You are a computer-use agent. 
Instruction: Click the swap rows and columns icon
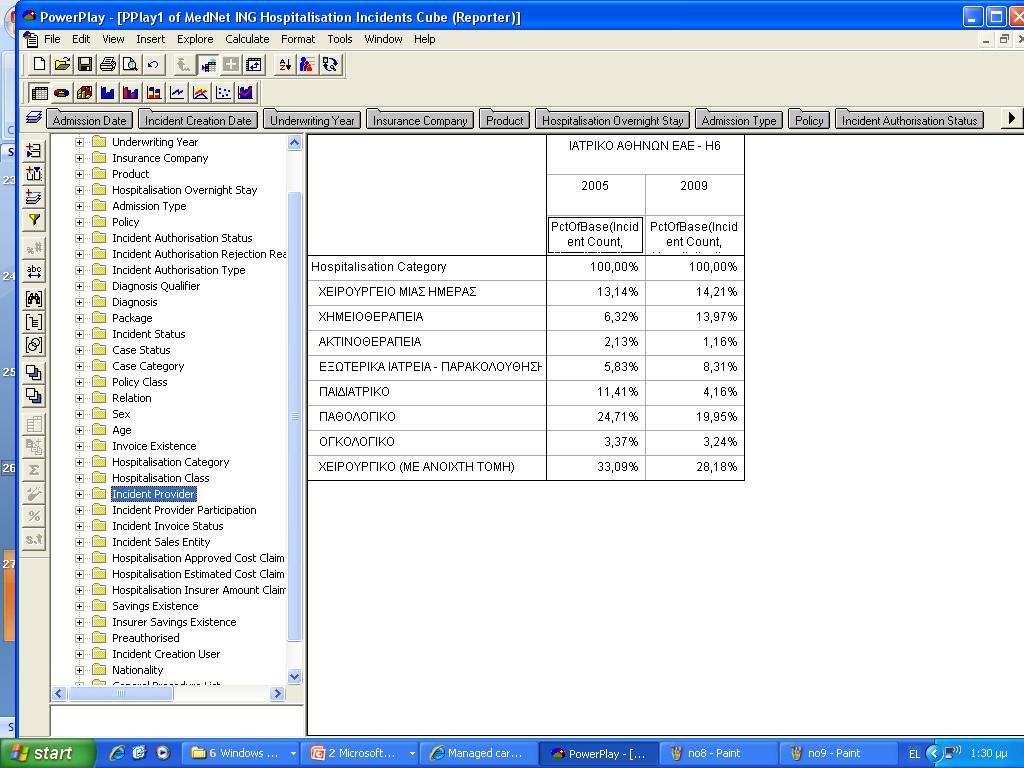tap(253, 64)
